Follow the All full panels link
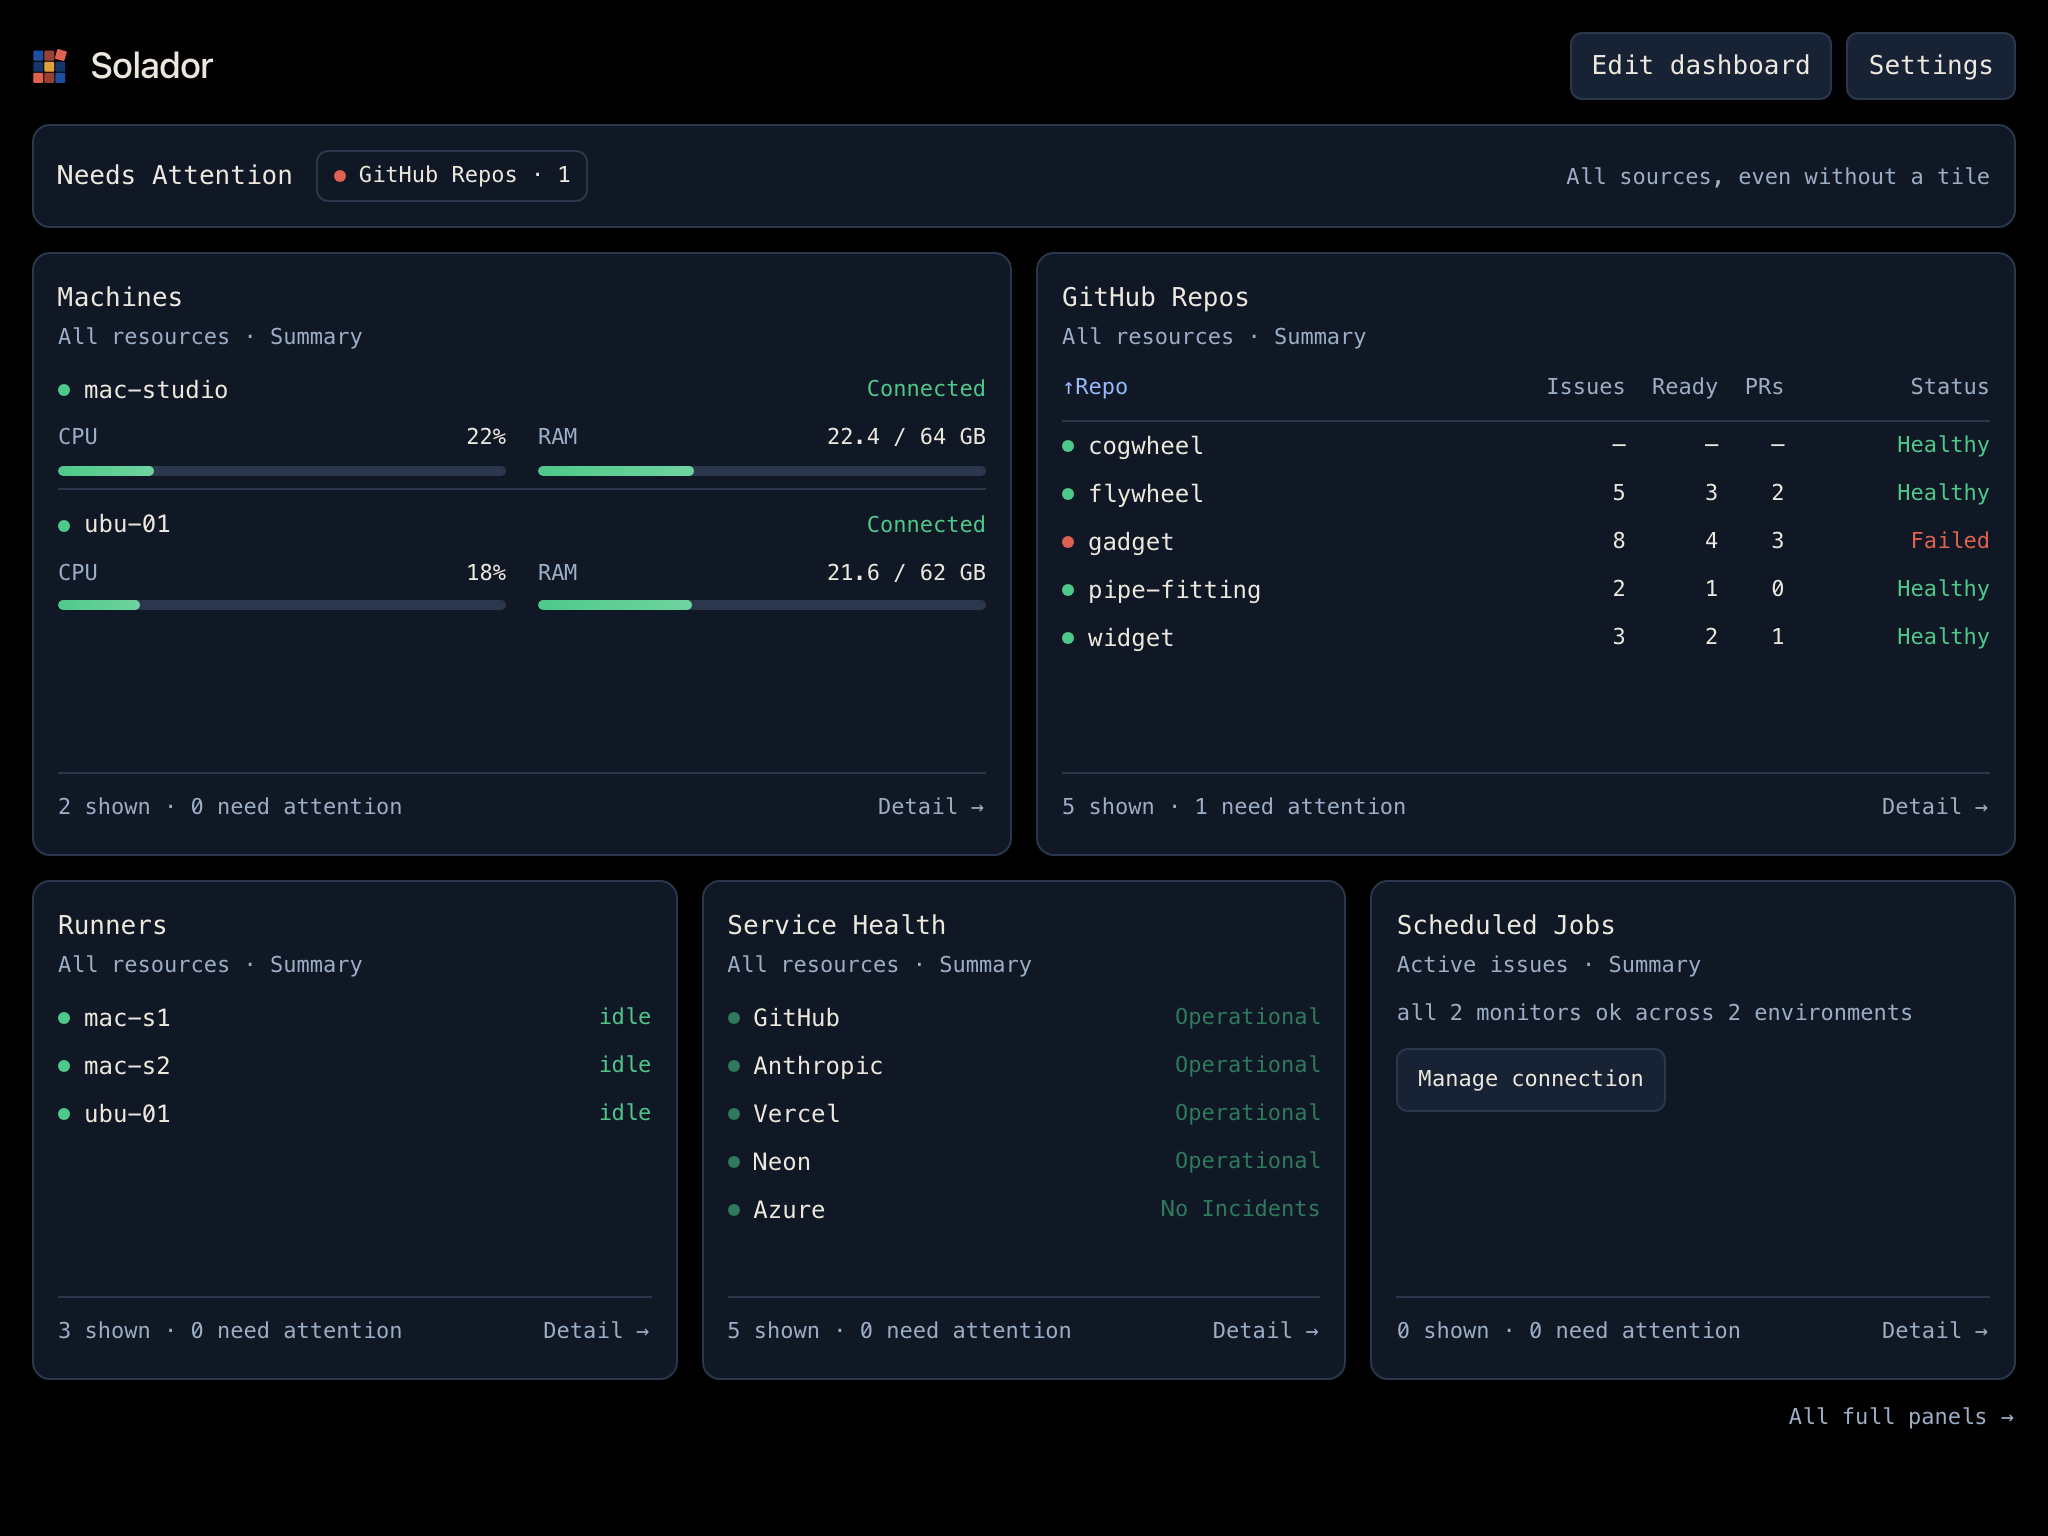 (x=1901, y=1417)
